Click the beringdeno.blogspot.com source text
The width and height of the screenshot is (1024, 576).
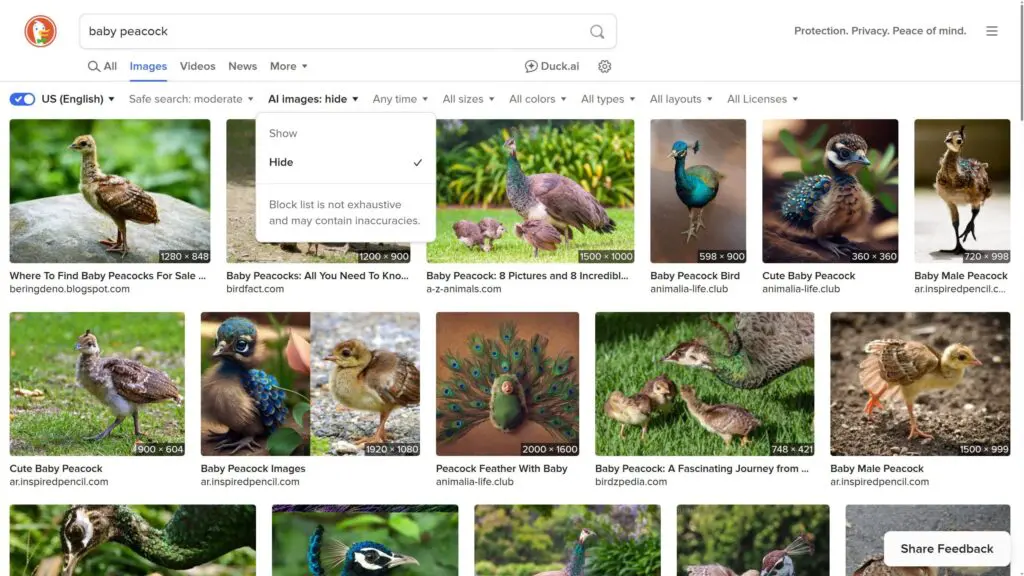pos(69,289)
